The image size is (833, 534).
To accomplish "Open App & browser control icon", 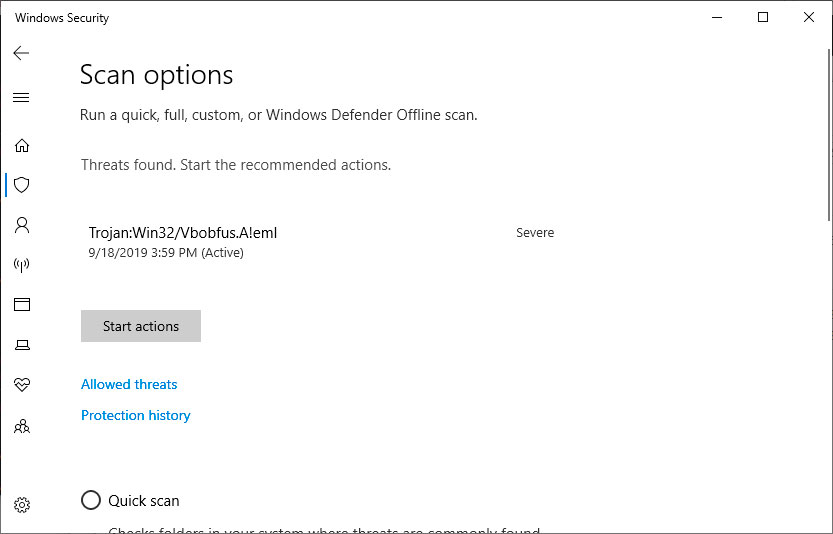I will coord(21,305).
